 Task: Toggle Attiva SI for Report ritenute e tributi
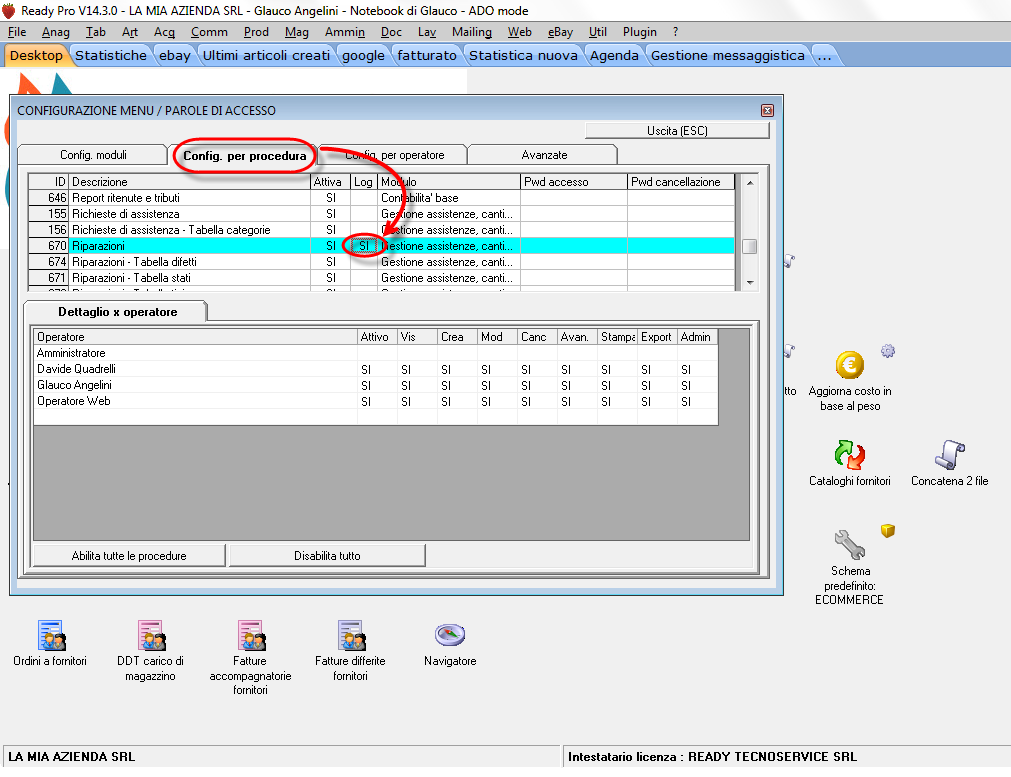coord(331,198)
